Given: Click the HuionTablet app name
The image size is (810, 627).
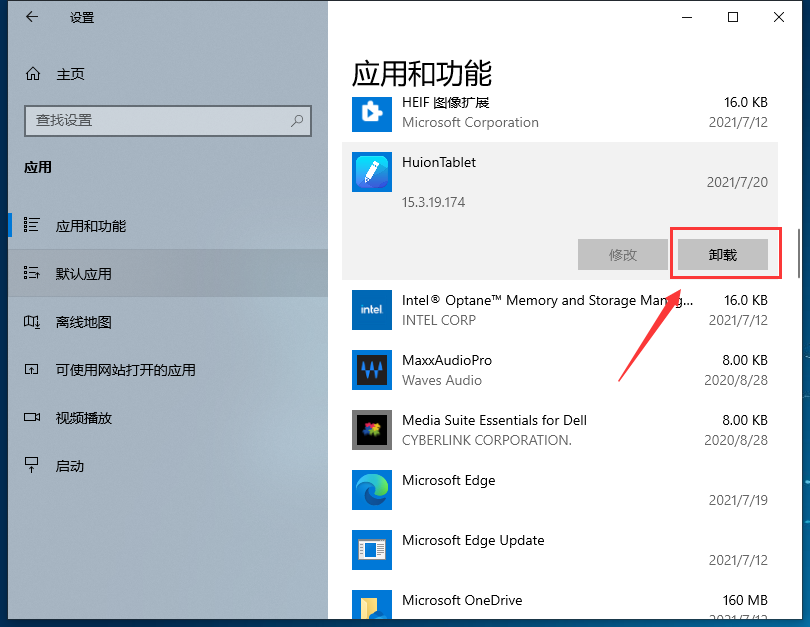Looking at the screenshot, I should point(439,162).
